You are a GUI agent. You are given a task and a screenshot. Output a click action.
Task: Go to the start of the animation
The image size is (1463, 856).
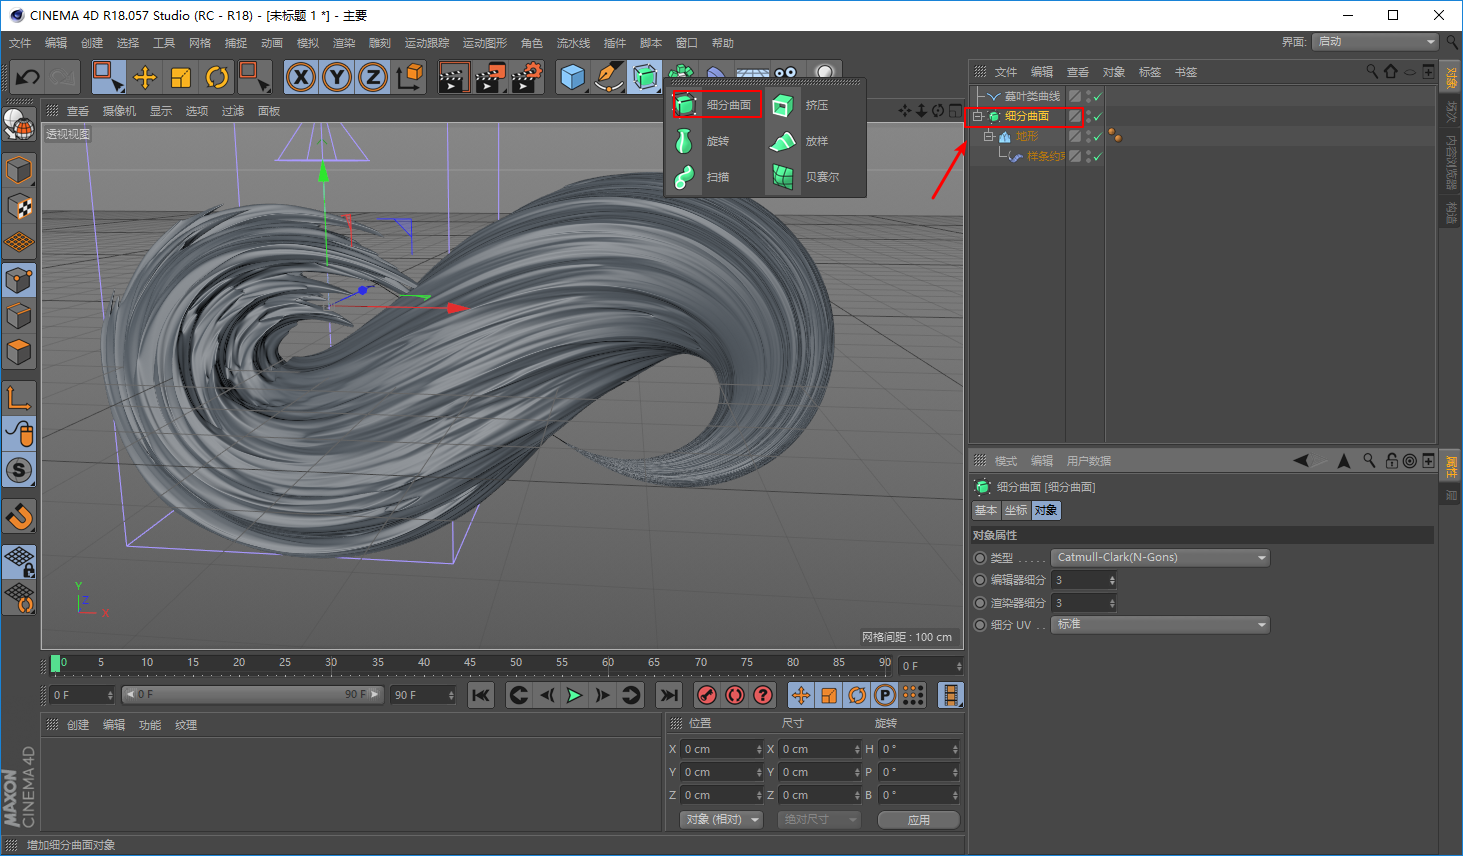tap(481, 695)
